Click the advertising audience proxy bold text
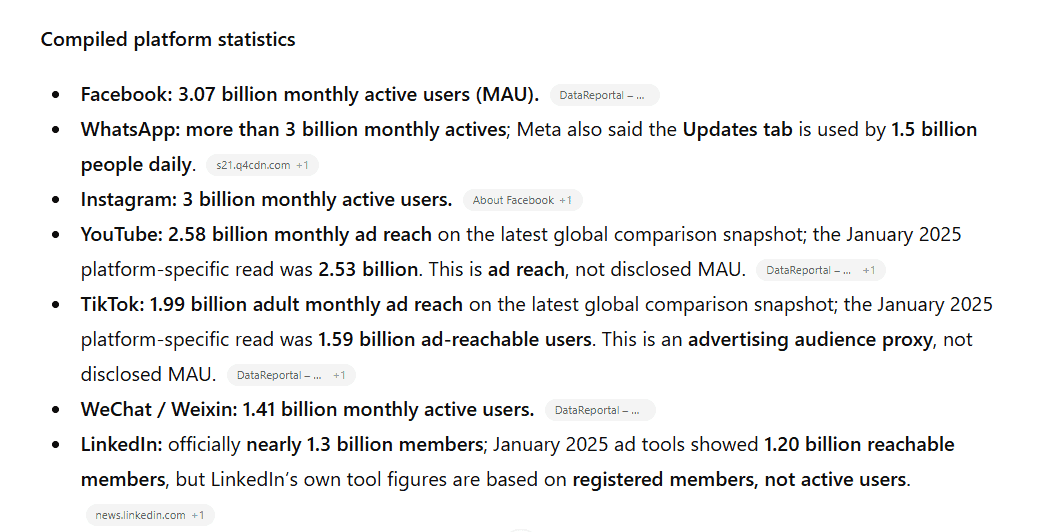This screenshot has height=532, width=1045. (x=810, y=339)
